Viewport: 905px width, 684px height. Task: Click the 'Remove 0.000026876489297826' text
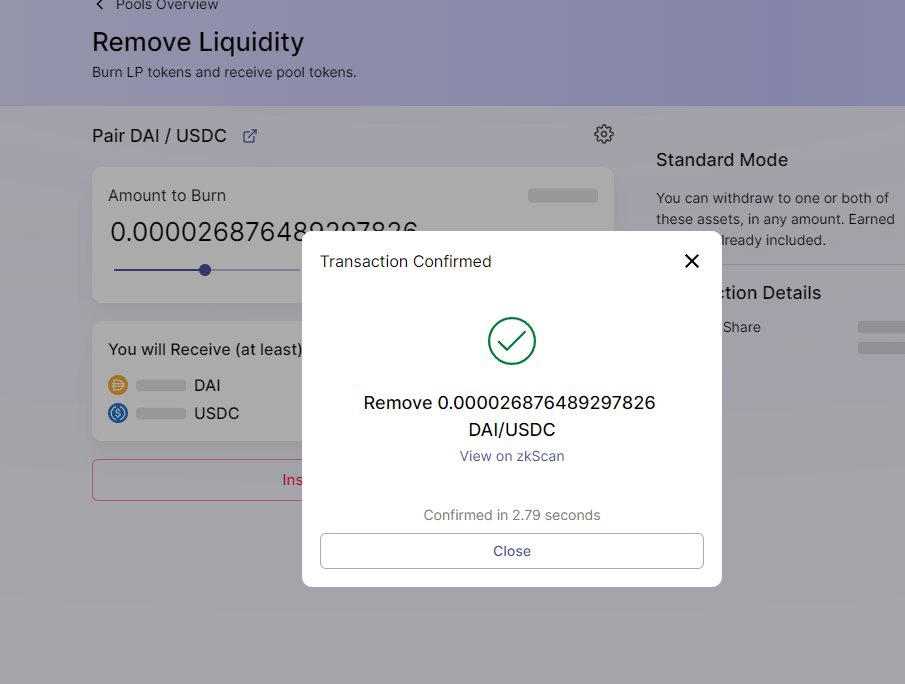click(509, 402)
